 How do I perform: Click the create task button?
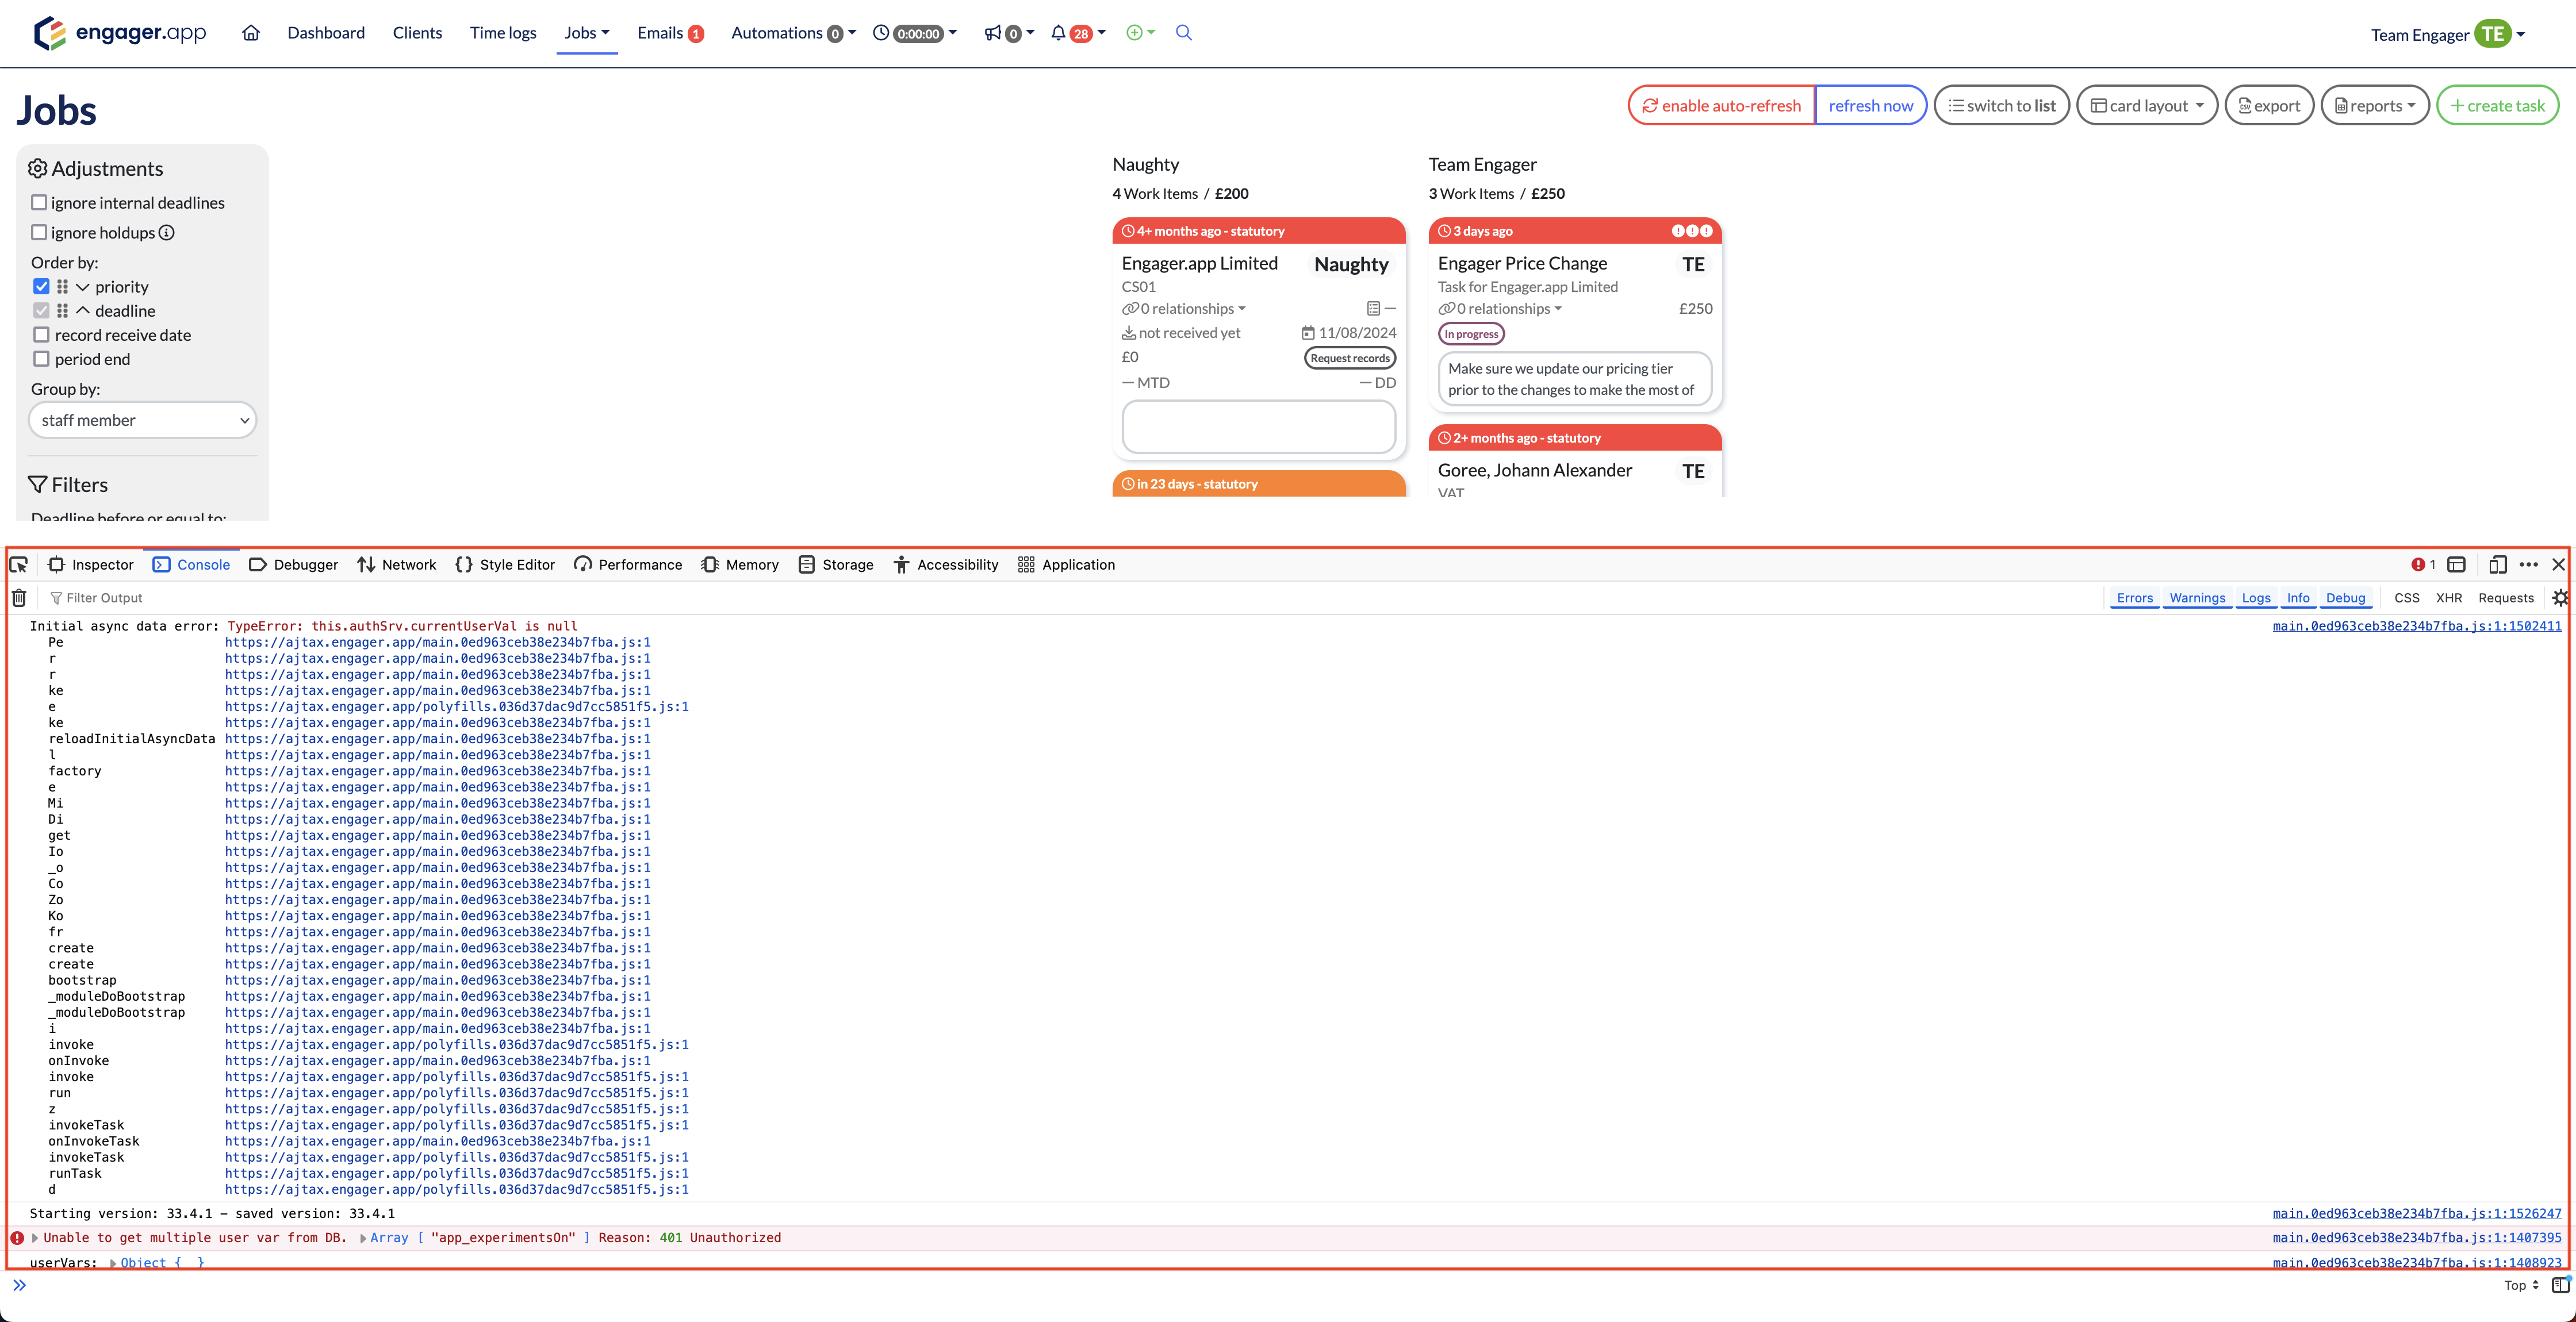(x=2498, y=106)
